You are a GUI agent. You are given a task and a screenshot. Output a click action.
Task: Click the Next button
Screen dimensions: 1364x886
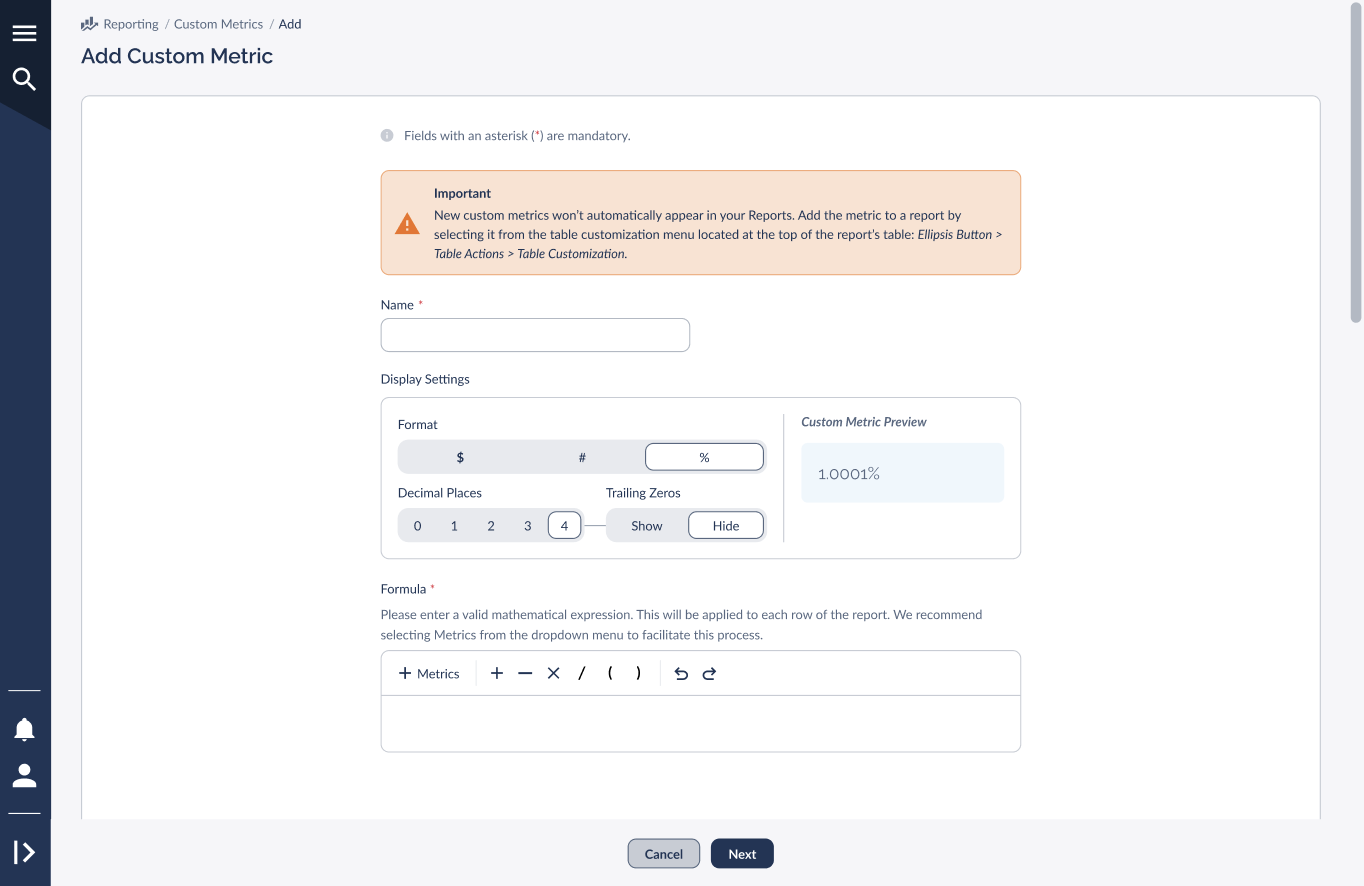(741, 853)
